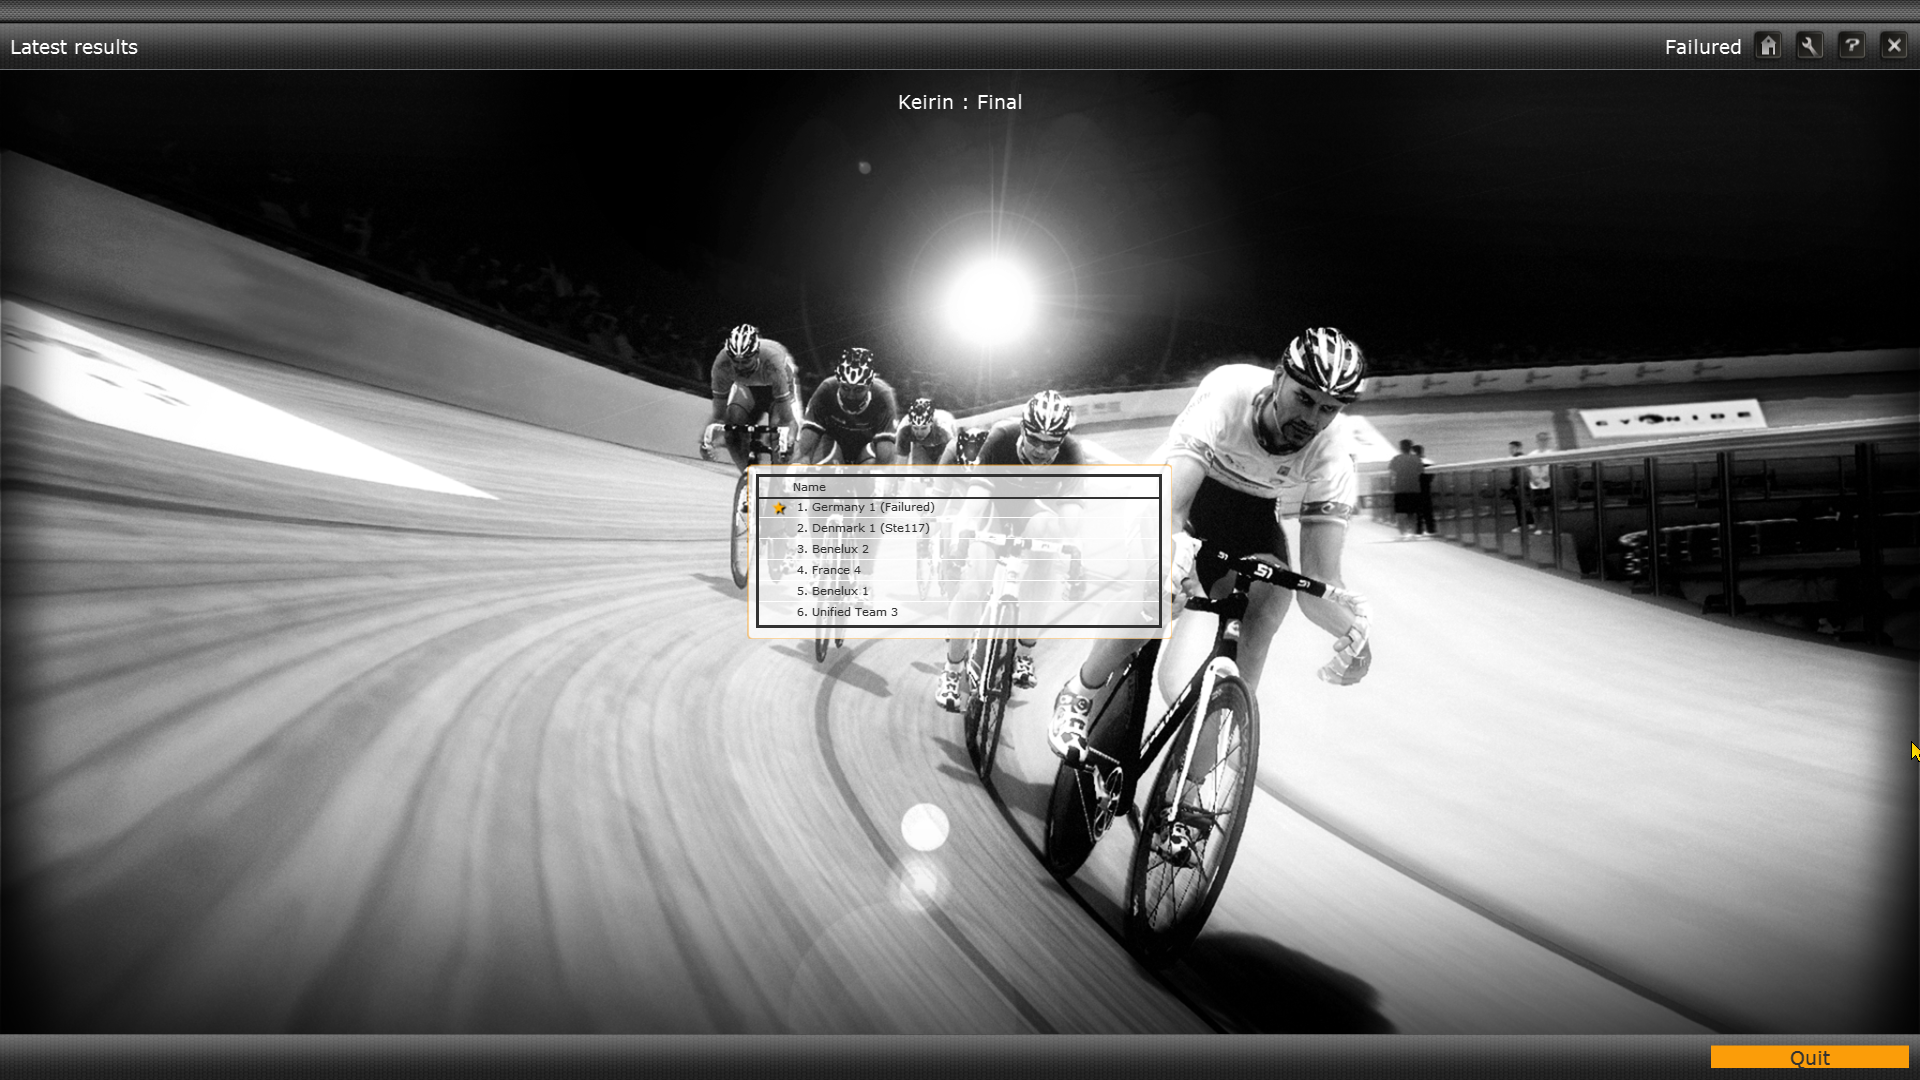This screenshot has width=1920, height=1080.
Task: Click the bottom bar left of Quit
Action: [850, 1057]
